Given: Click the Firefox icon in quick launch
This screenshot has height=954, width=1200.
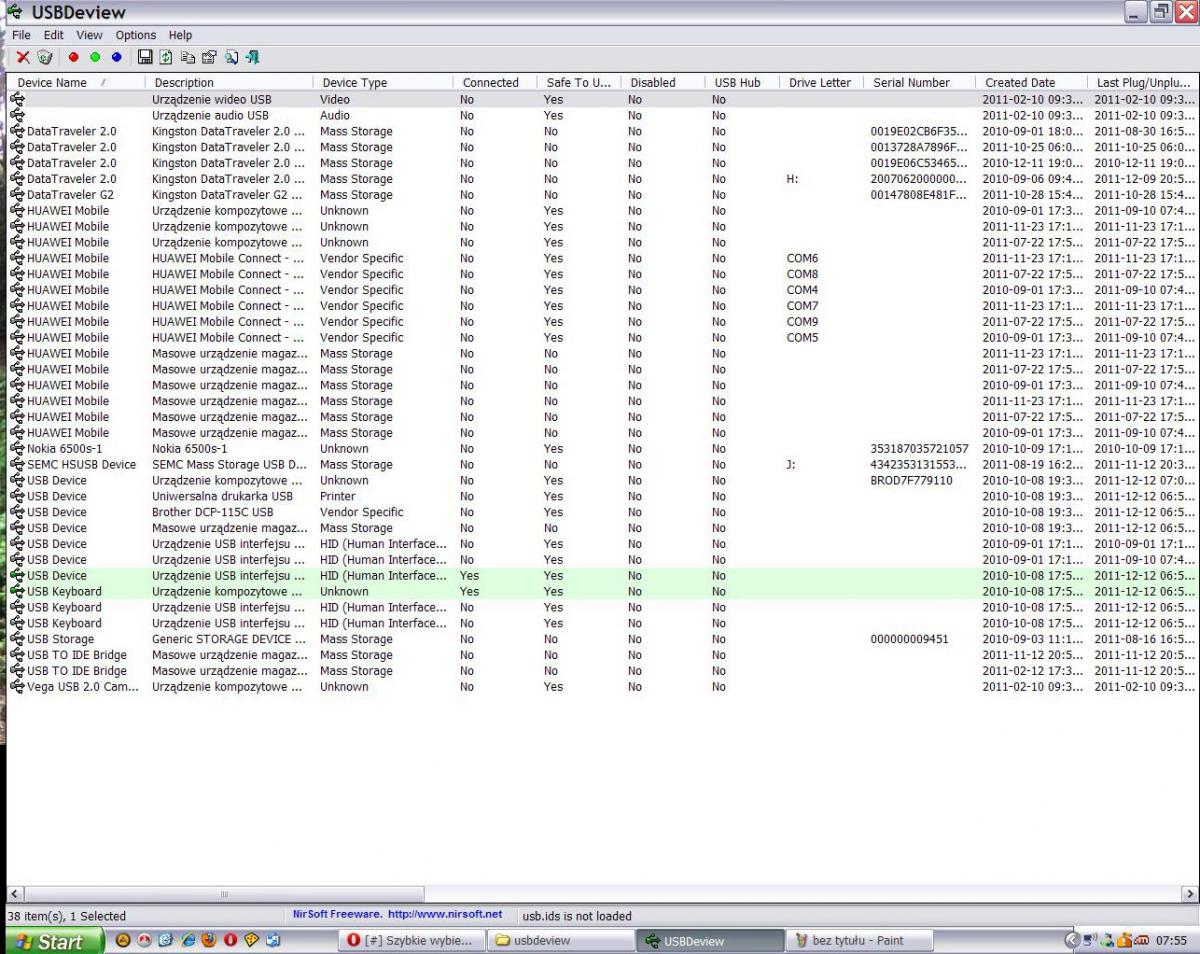Looking at the screenshot, I should pos(209,941).
